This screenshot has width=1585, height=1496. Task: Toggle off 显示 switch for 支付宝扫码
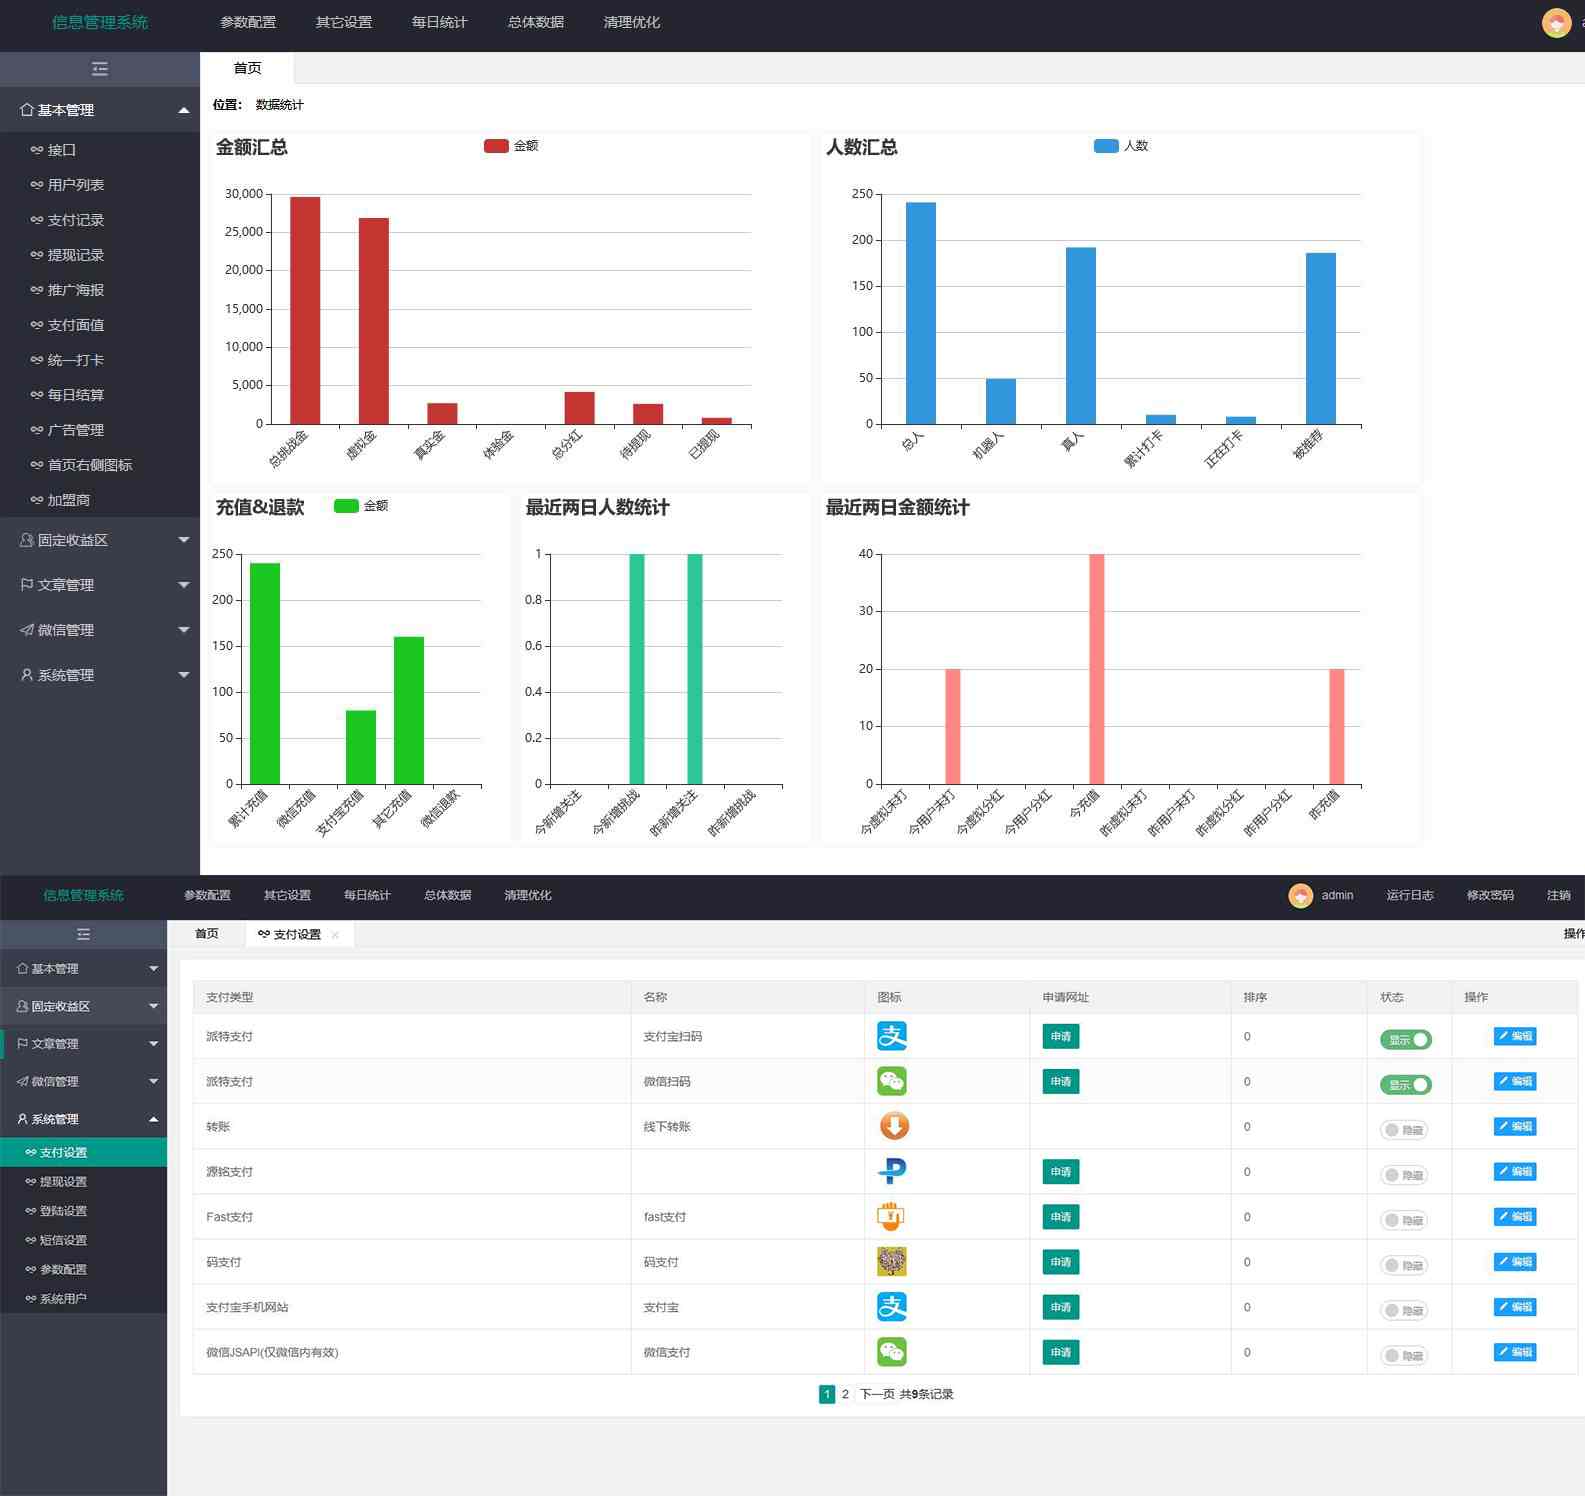pos(1405,1039)
